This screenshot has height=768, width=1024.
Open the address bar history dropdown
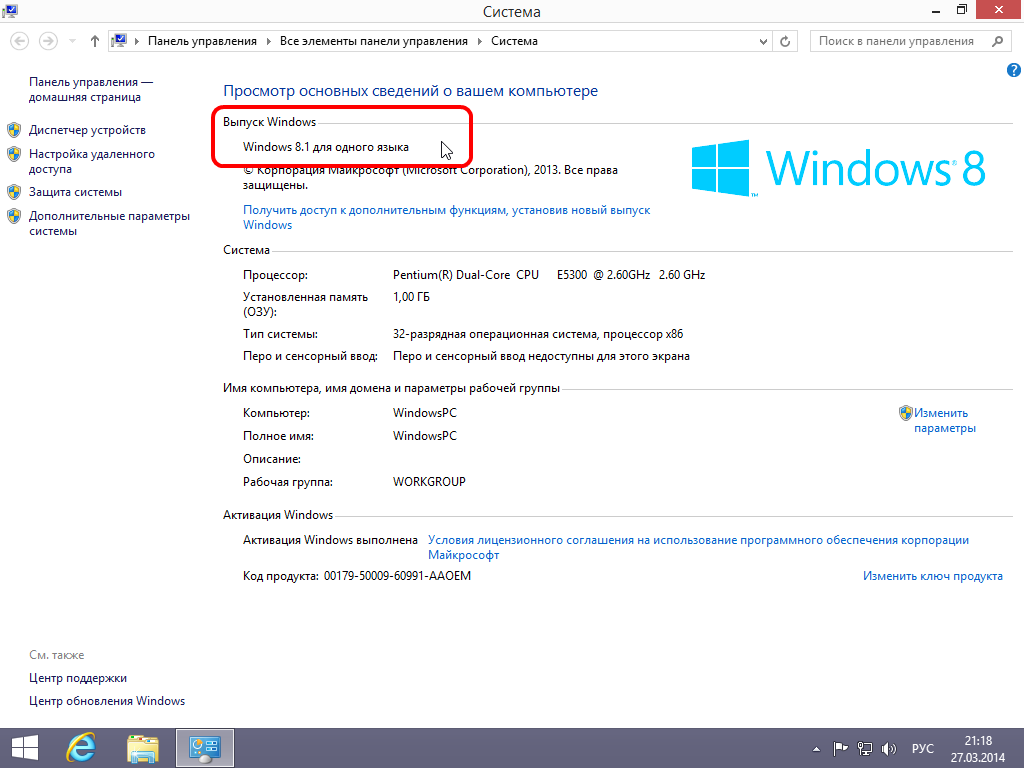[x=763, y=41]
